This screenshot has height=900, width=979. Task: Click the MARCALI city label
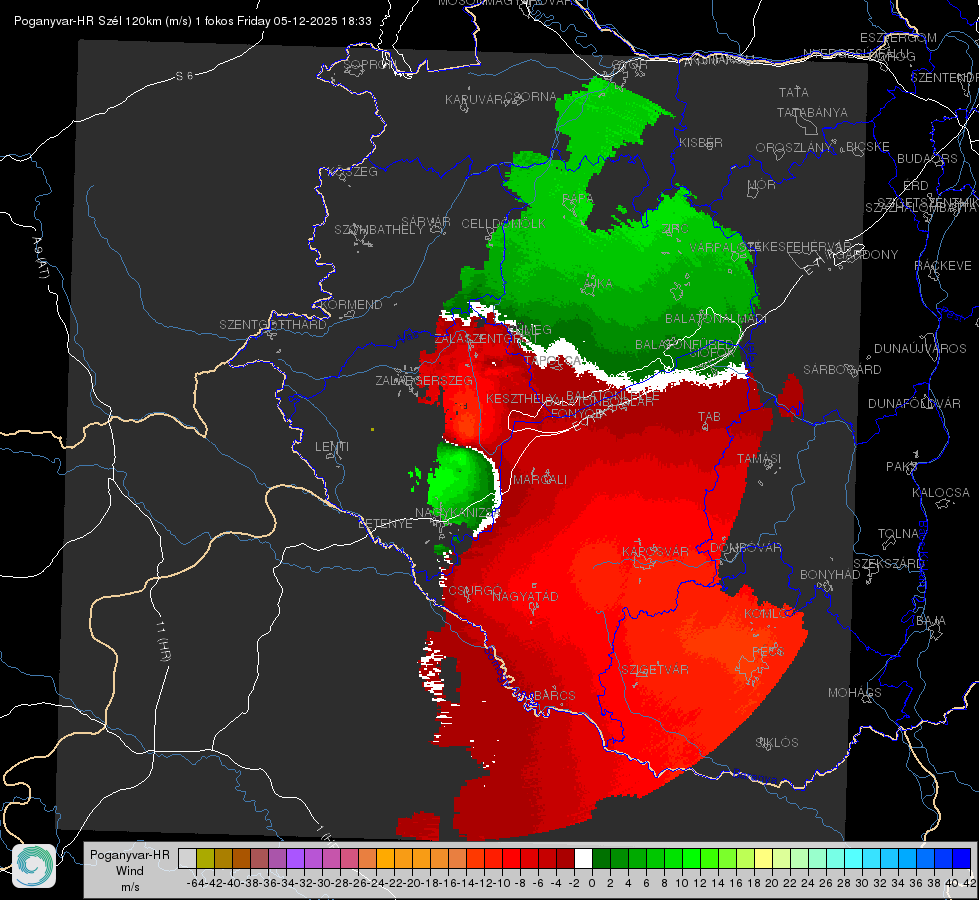tap(540, 480)
